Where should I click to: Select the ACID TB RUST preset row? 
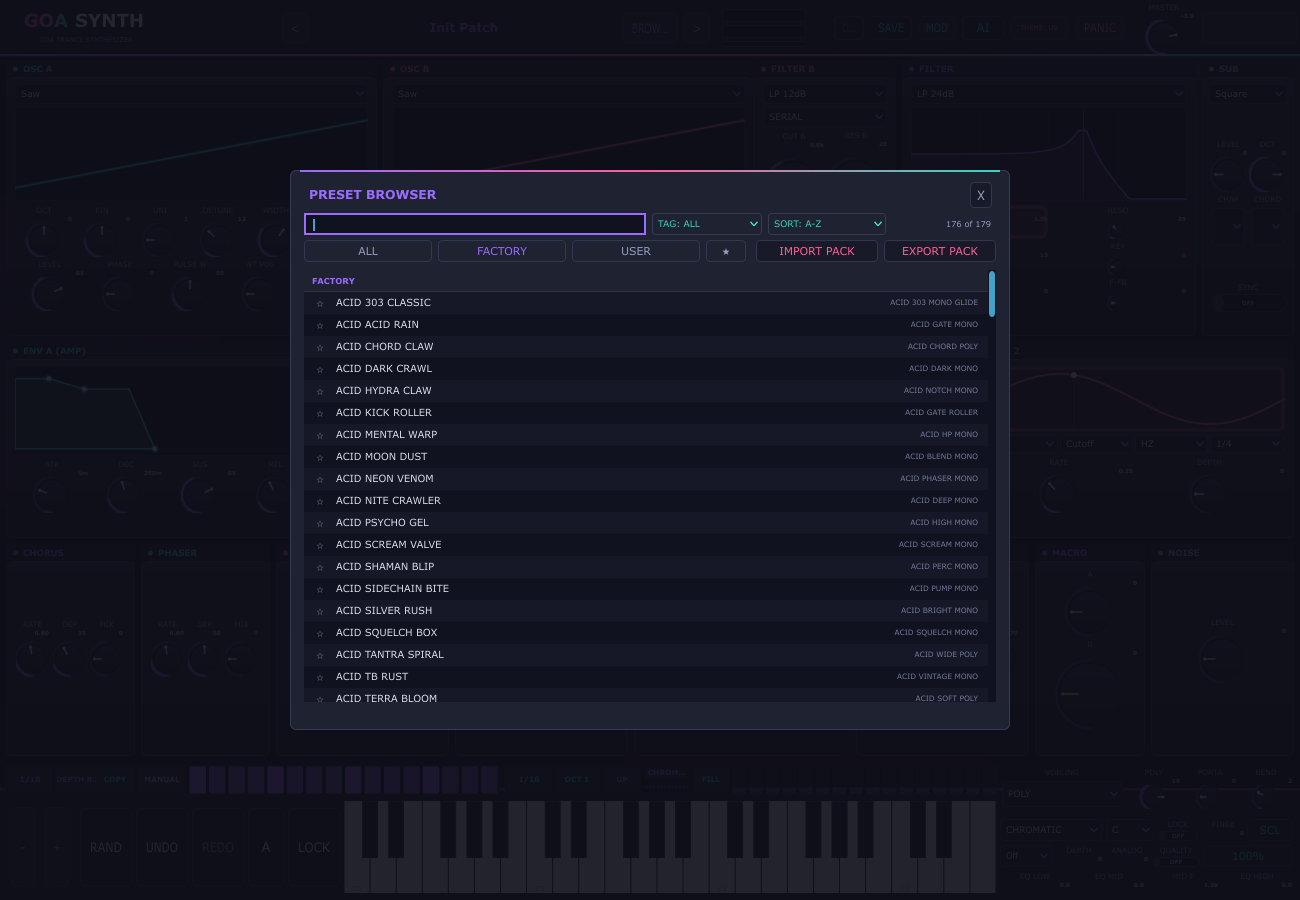coord(646,677)
